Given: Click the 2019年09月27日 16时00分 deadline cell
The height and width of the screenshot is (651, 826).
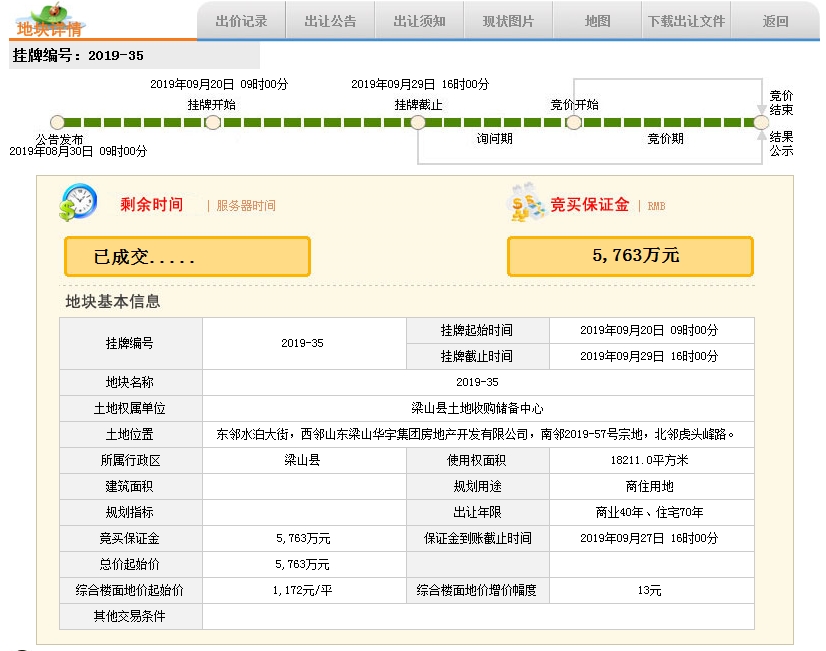Looking at the screenshot, I should (x=651, y=538).
